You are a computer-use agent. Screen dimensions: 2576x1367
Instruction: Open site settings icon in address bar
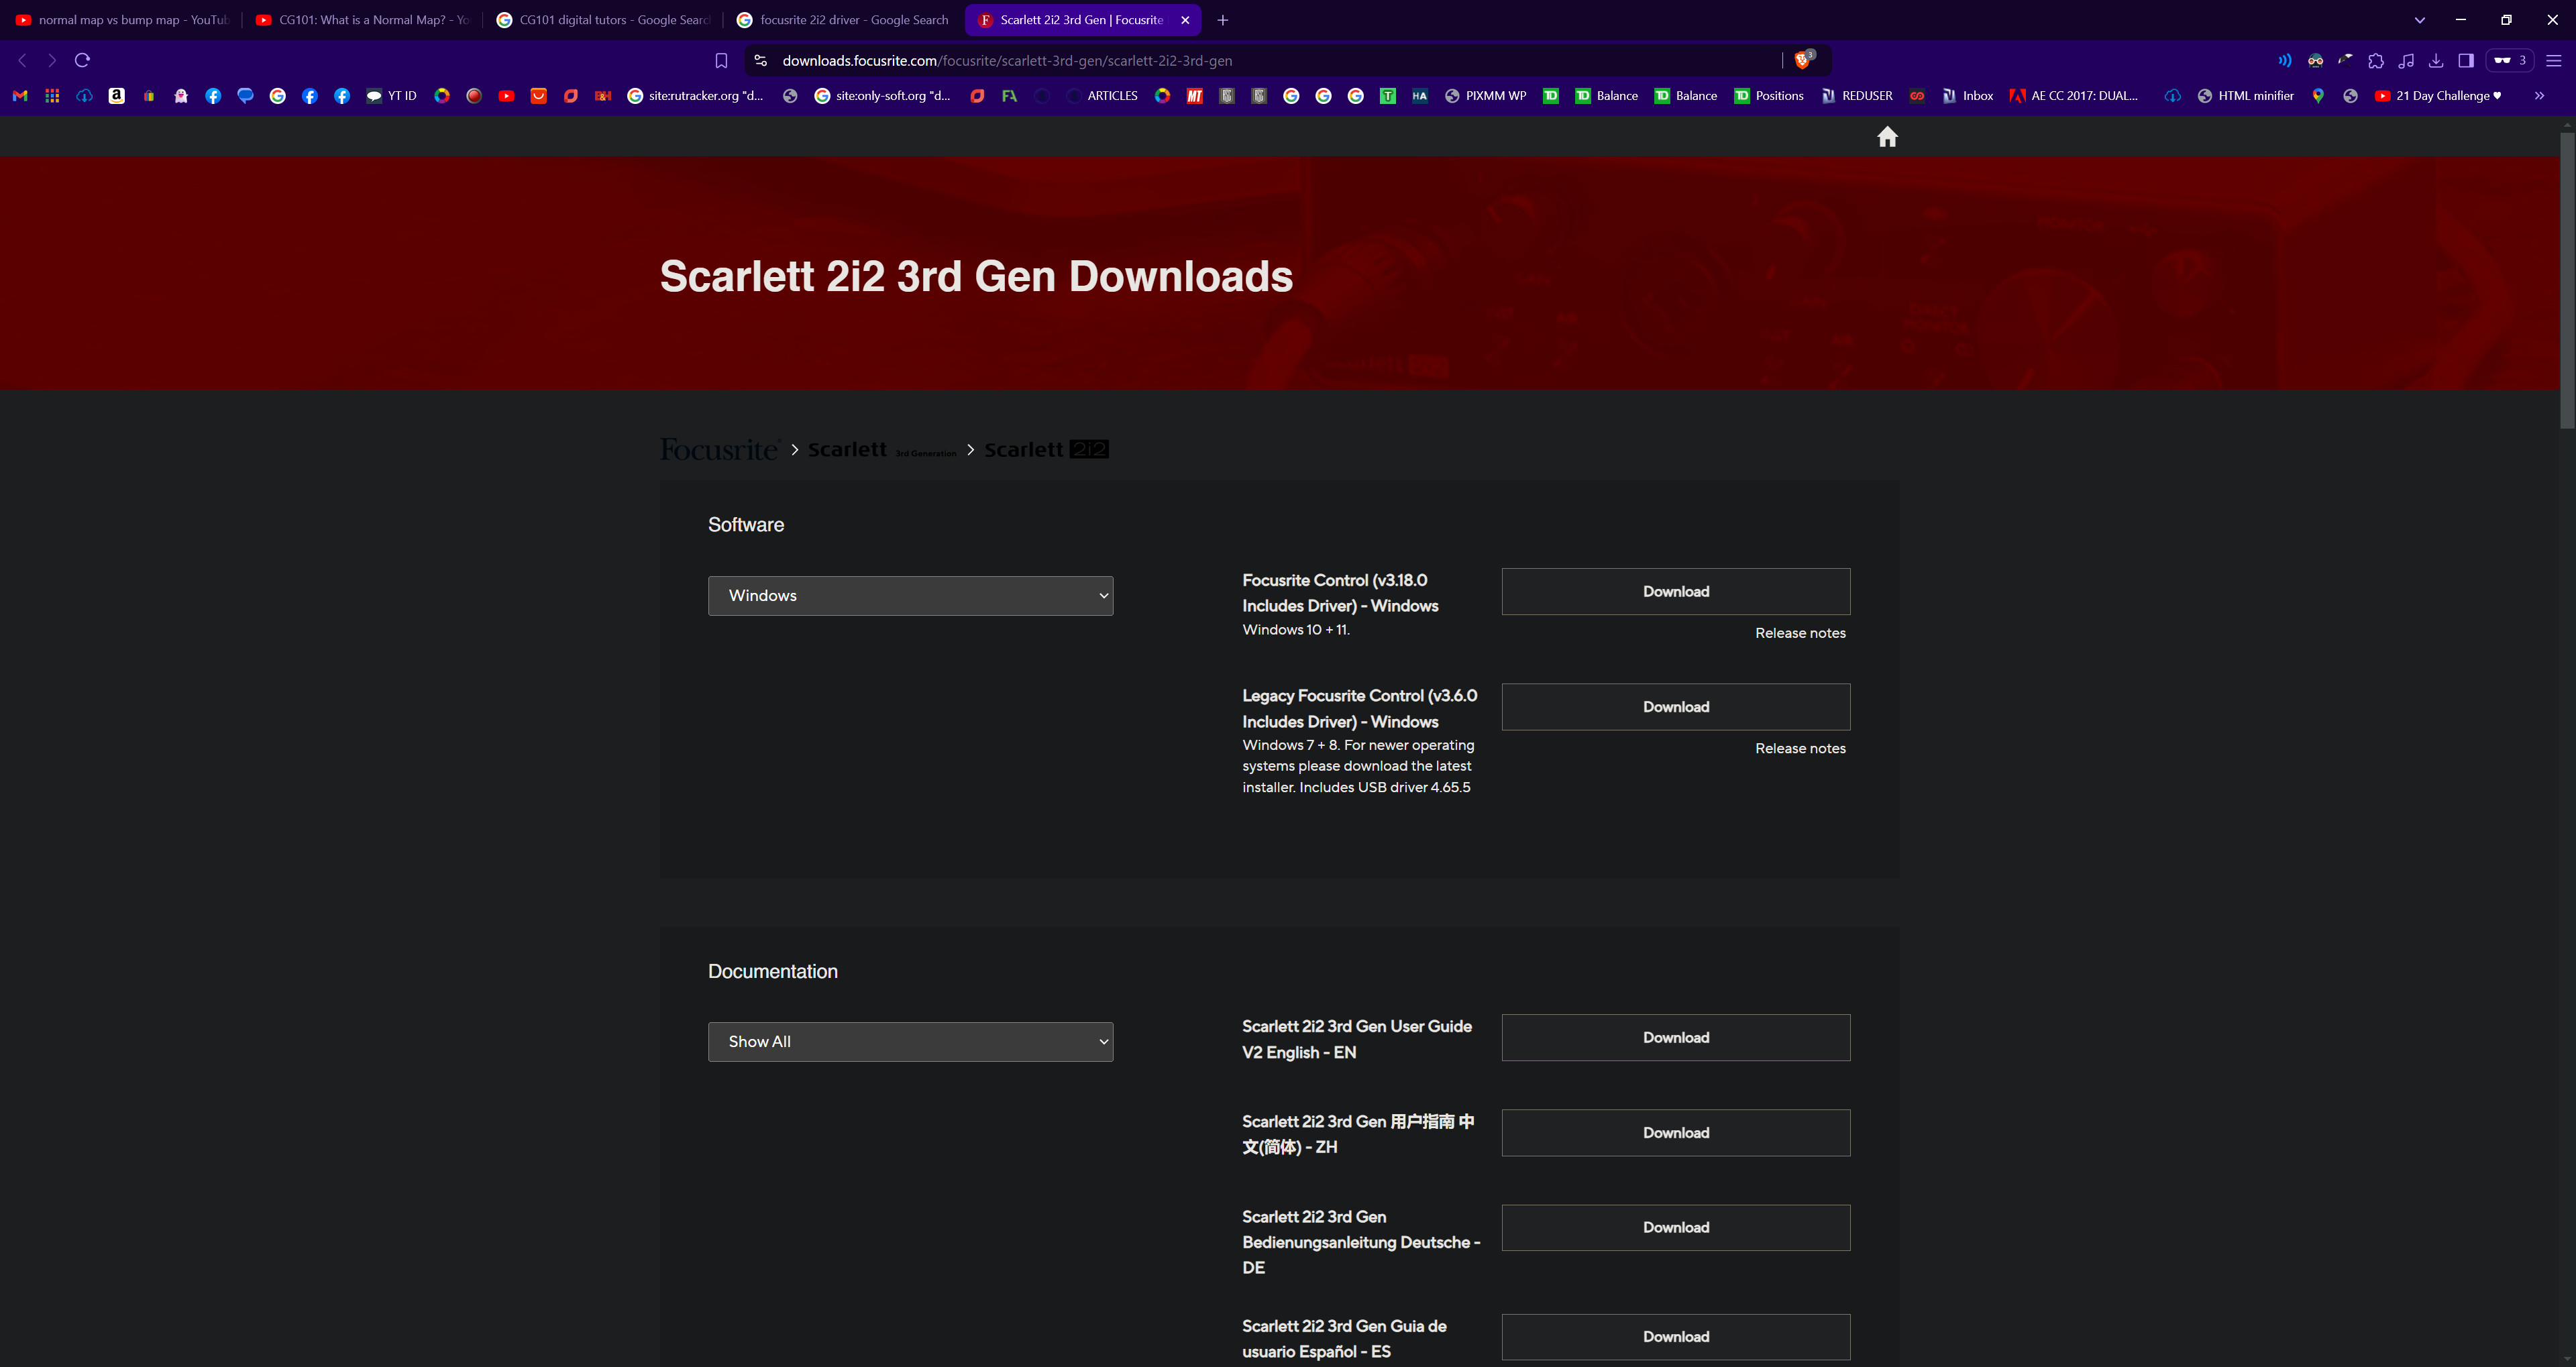point(760,61)
